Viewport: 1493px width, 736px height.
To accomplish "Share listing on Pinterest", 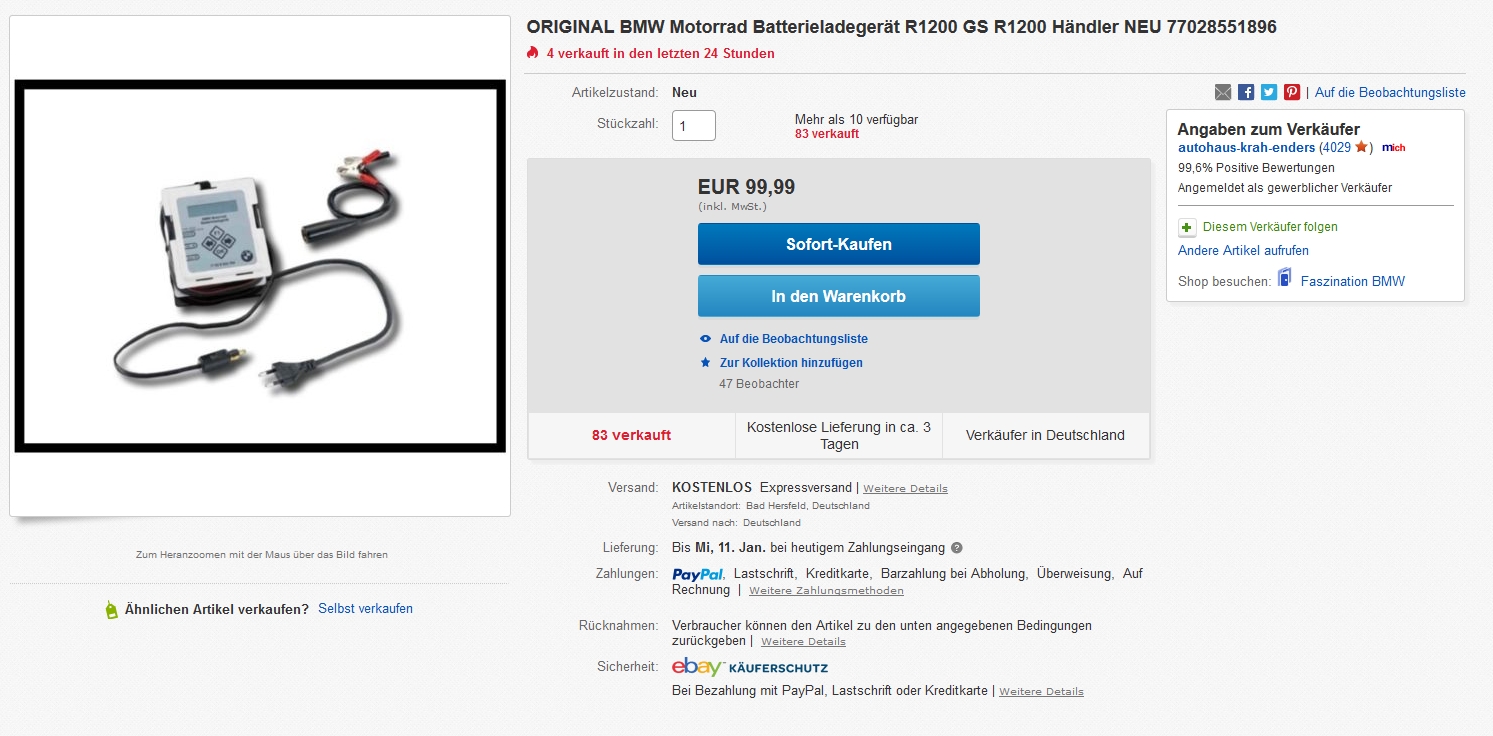I will (1292, 92).
